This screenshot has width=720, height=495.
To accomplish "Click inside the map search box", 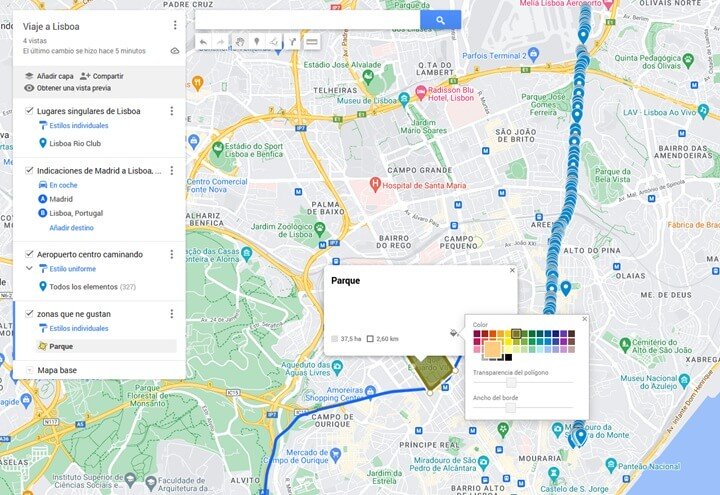I will [x=308, y=20].
